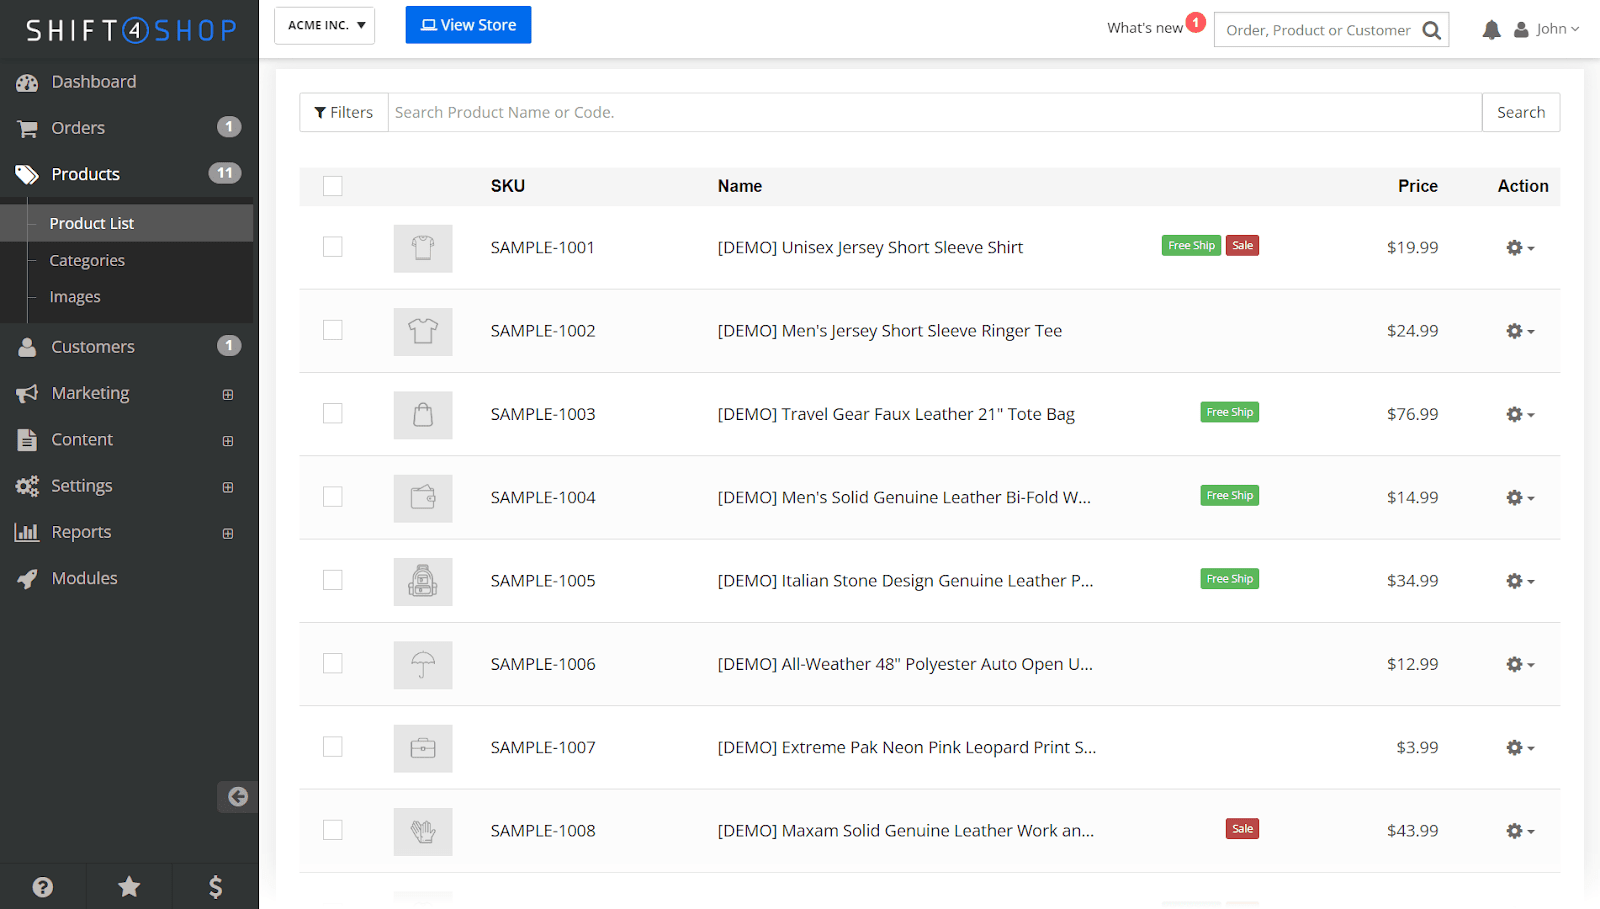Tick the checkbox next to SAMPLE-1005
This screenshot has width=1600, height=909.
tap(332, 579)
